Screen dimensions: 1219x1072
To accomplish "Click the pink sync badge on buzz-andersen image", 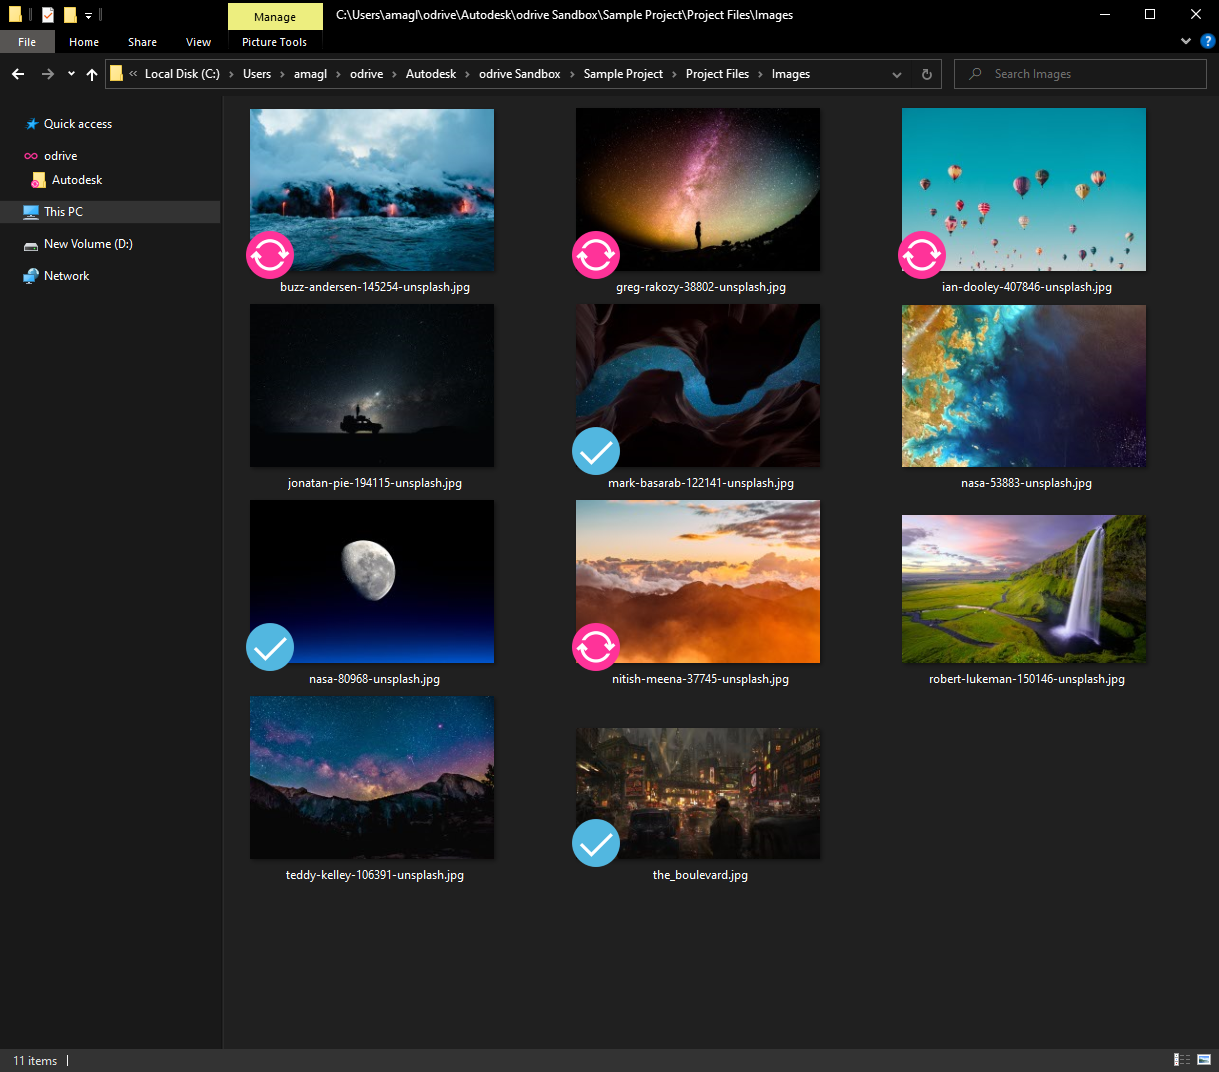I will 270,255.
